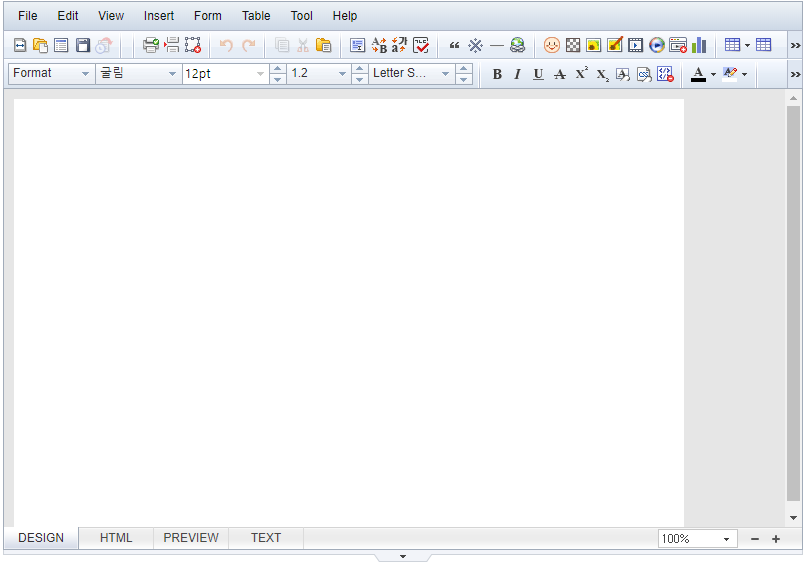The width and height of the screenshot is (804, 563).
Task: Open the View menu
Action: point(111,16)
